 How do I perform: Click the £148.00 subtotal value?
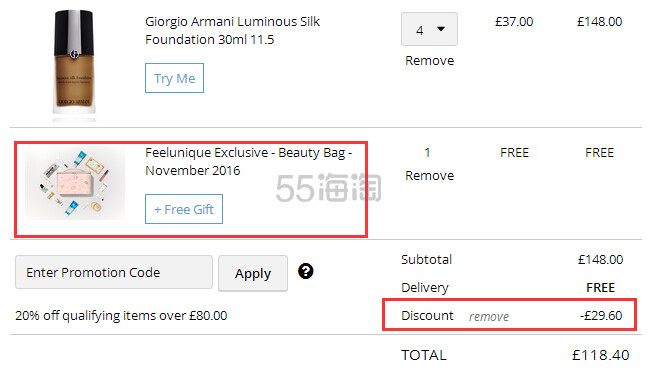pos(600,259)
